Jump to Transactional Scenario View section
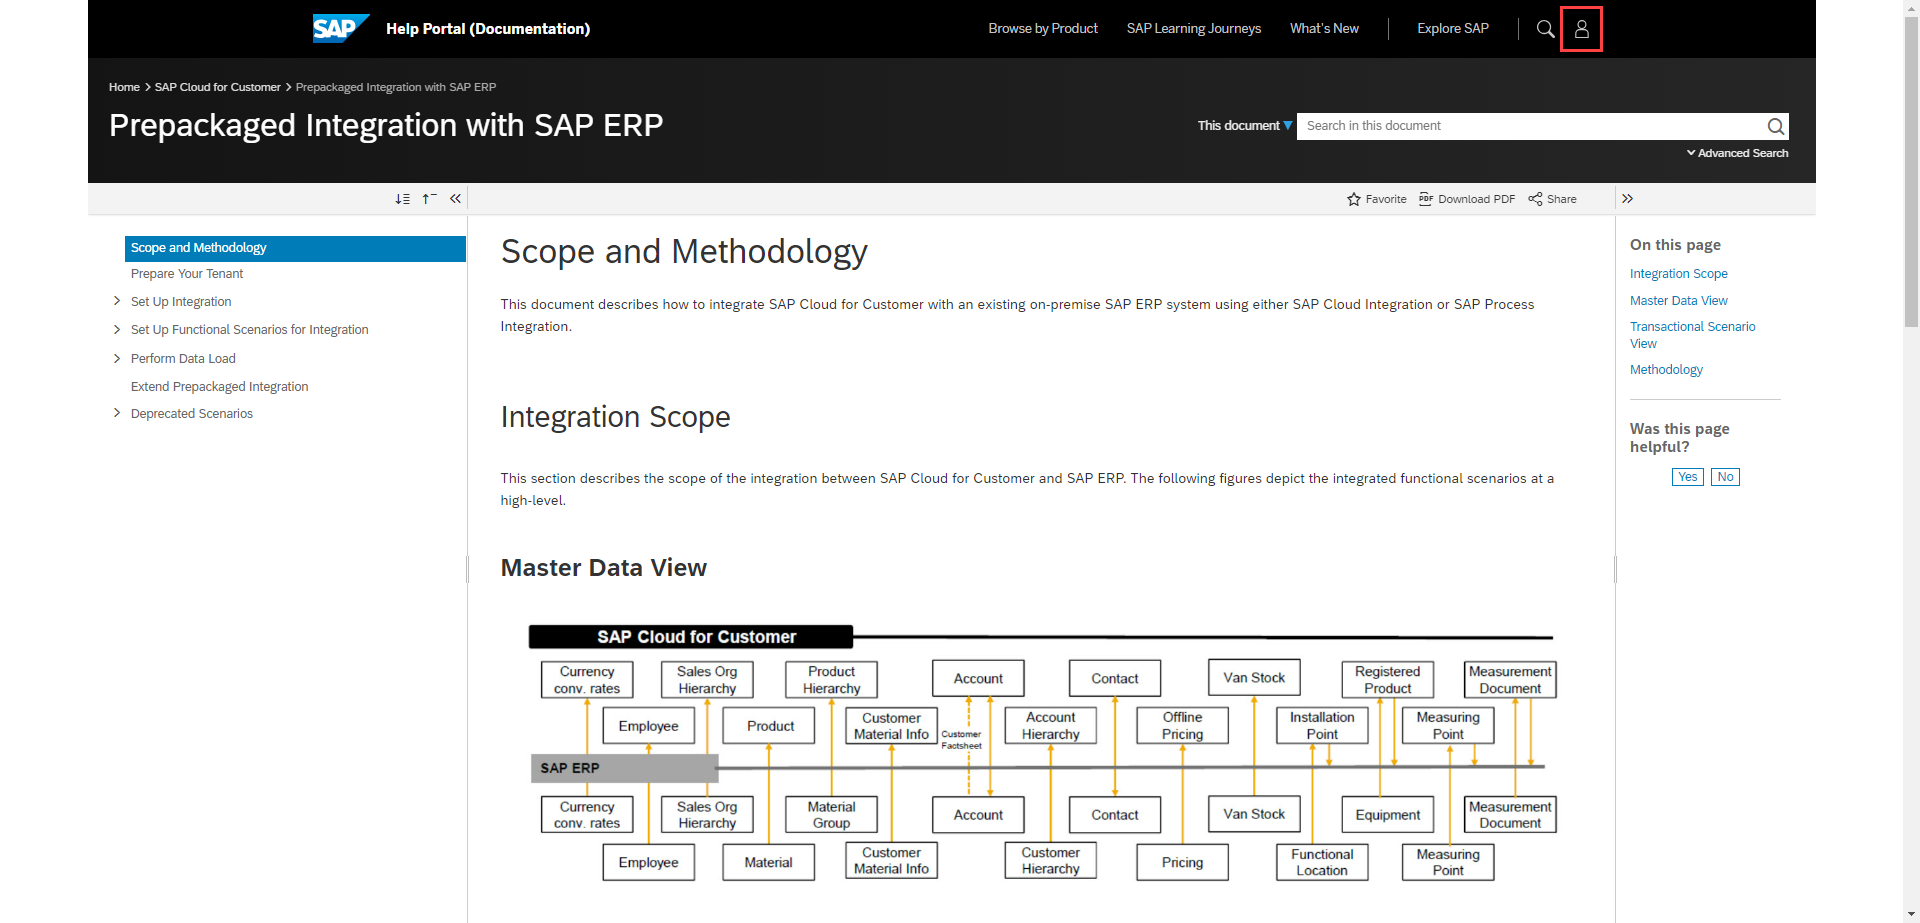Viewport: 1920px width, 923px height. point(1692,335)
